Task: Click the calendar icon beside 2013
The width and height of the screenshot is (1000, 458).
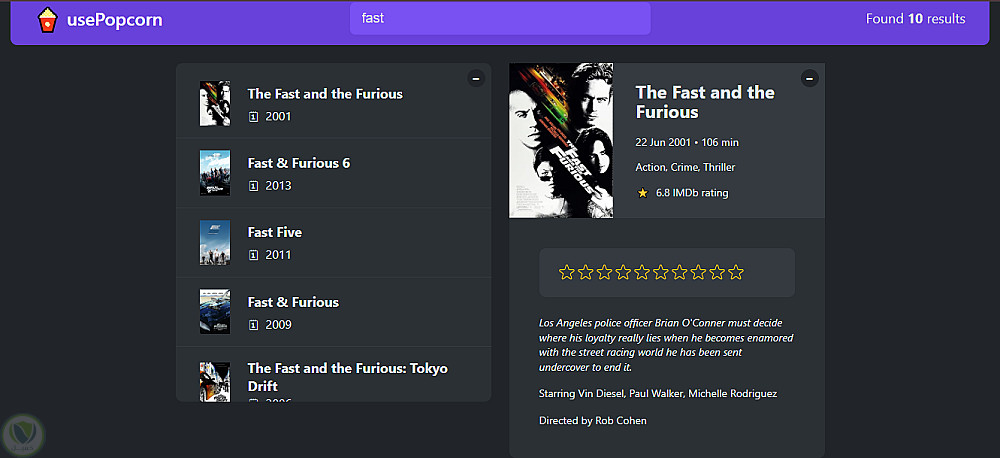Action: pos(253,186)
